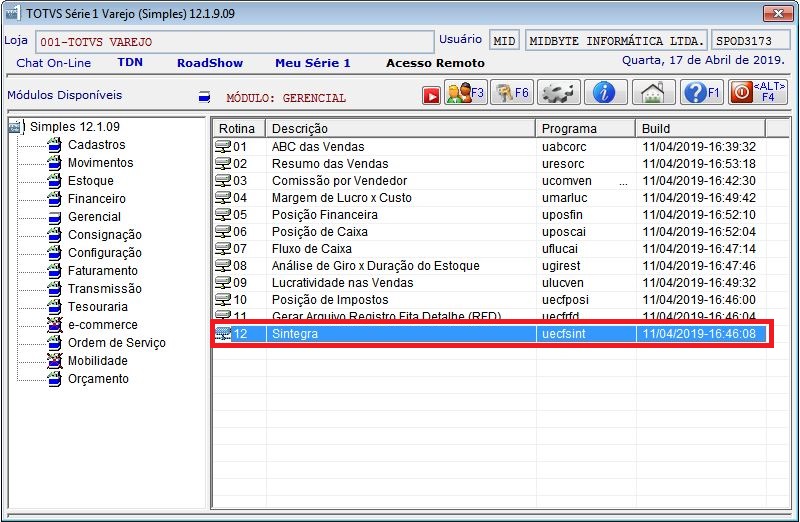This screenshot has height=522, width=800.
Task: Click the gears configuration icon
Action: (x=559, y=92)
